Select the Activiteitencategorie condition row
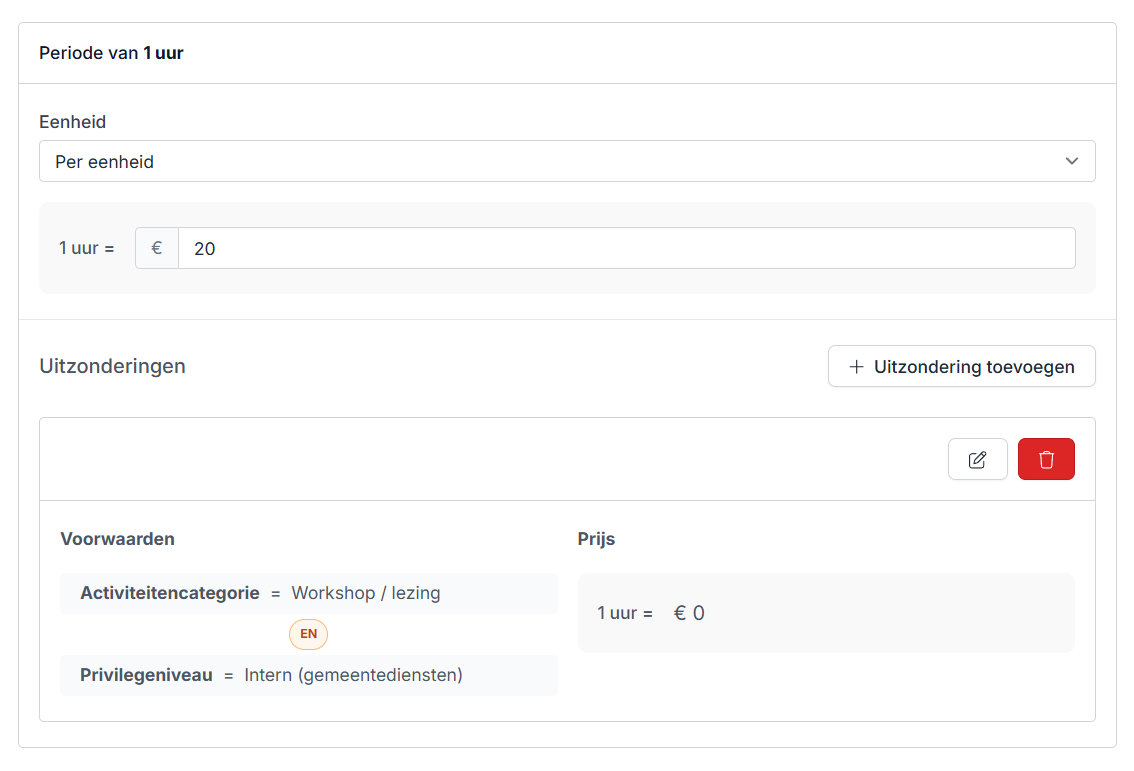This screenshot has height=771, width=1134. 308,593
